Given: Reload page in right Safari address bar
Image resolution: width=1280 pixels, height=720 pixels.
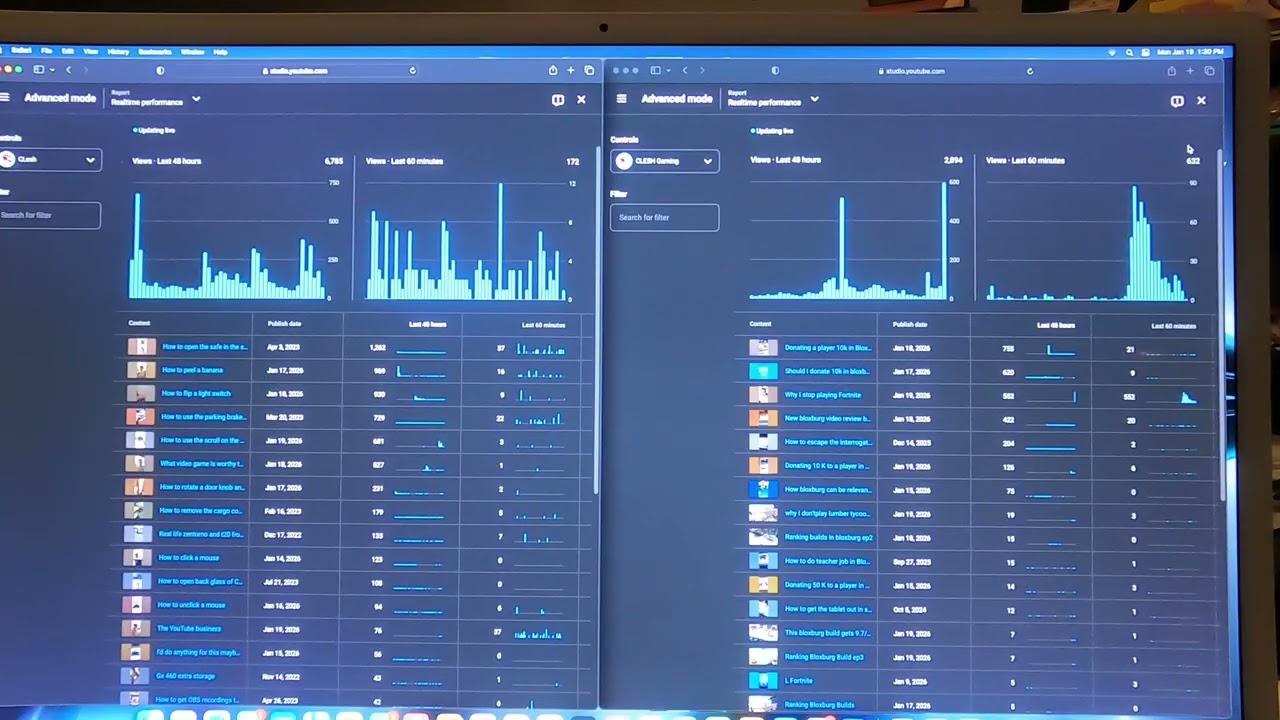Looking at the screenshot, I should tap(1029, 71).
